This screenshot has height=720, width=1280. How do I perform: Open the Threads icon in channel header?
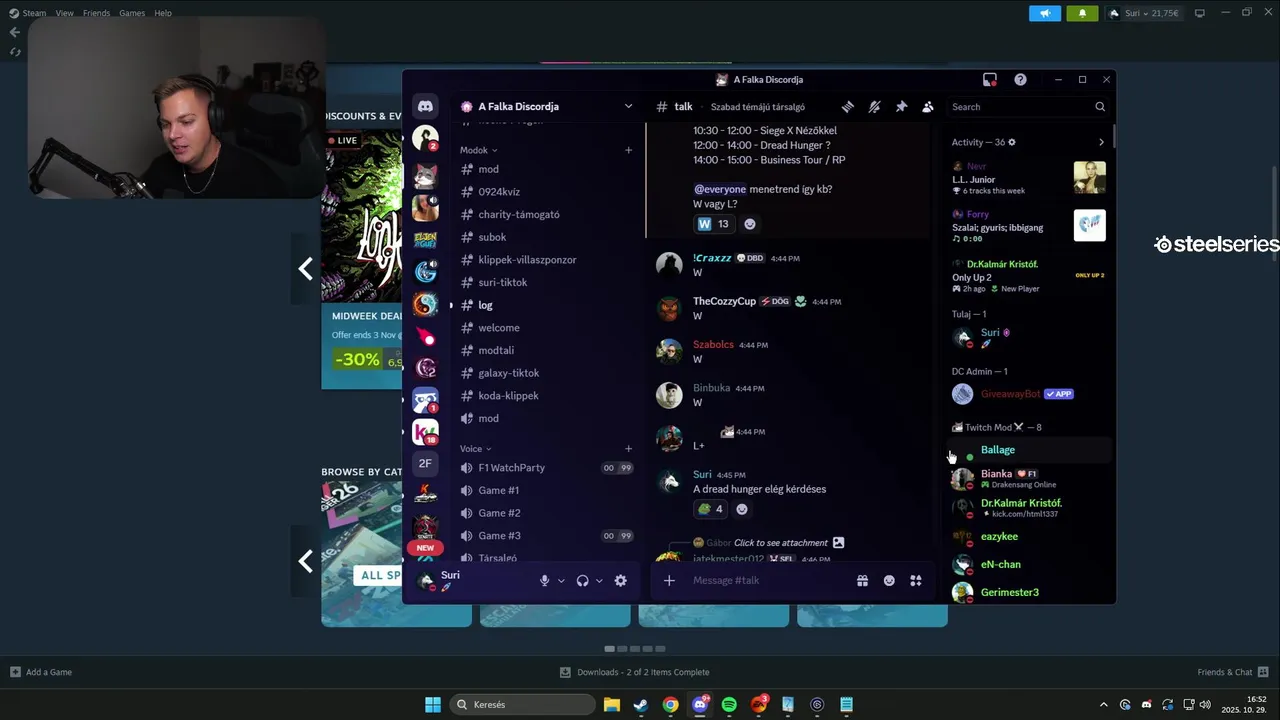tap(848, 107)
